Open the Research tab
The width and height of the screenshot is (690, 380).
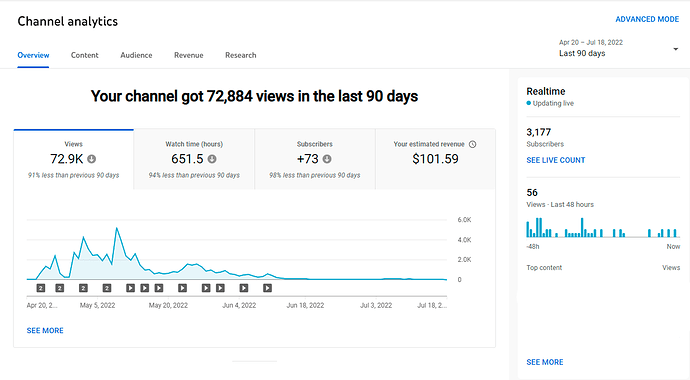241,55
